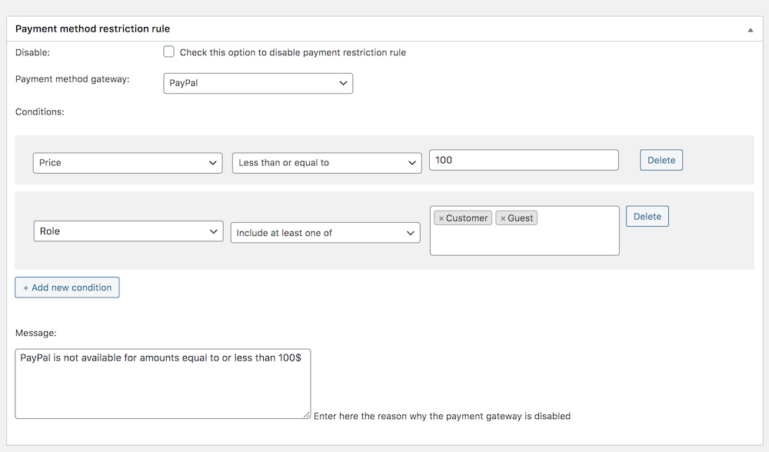Open the Include at least one of dropdown

point(325,233)
